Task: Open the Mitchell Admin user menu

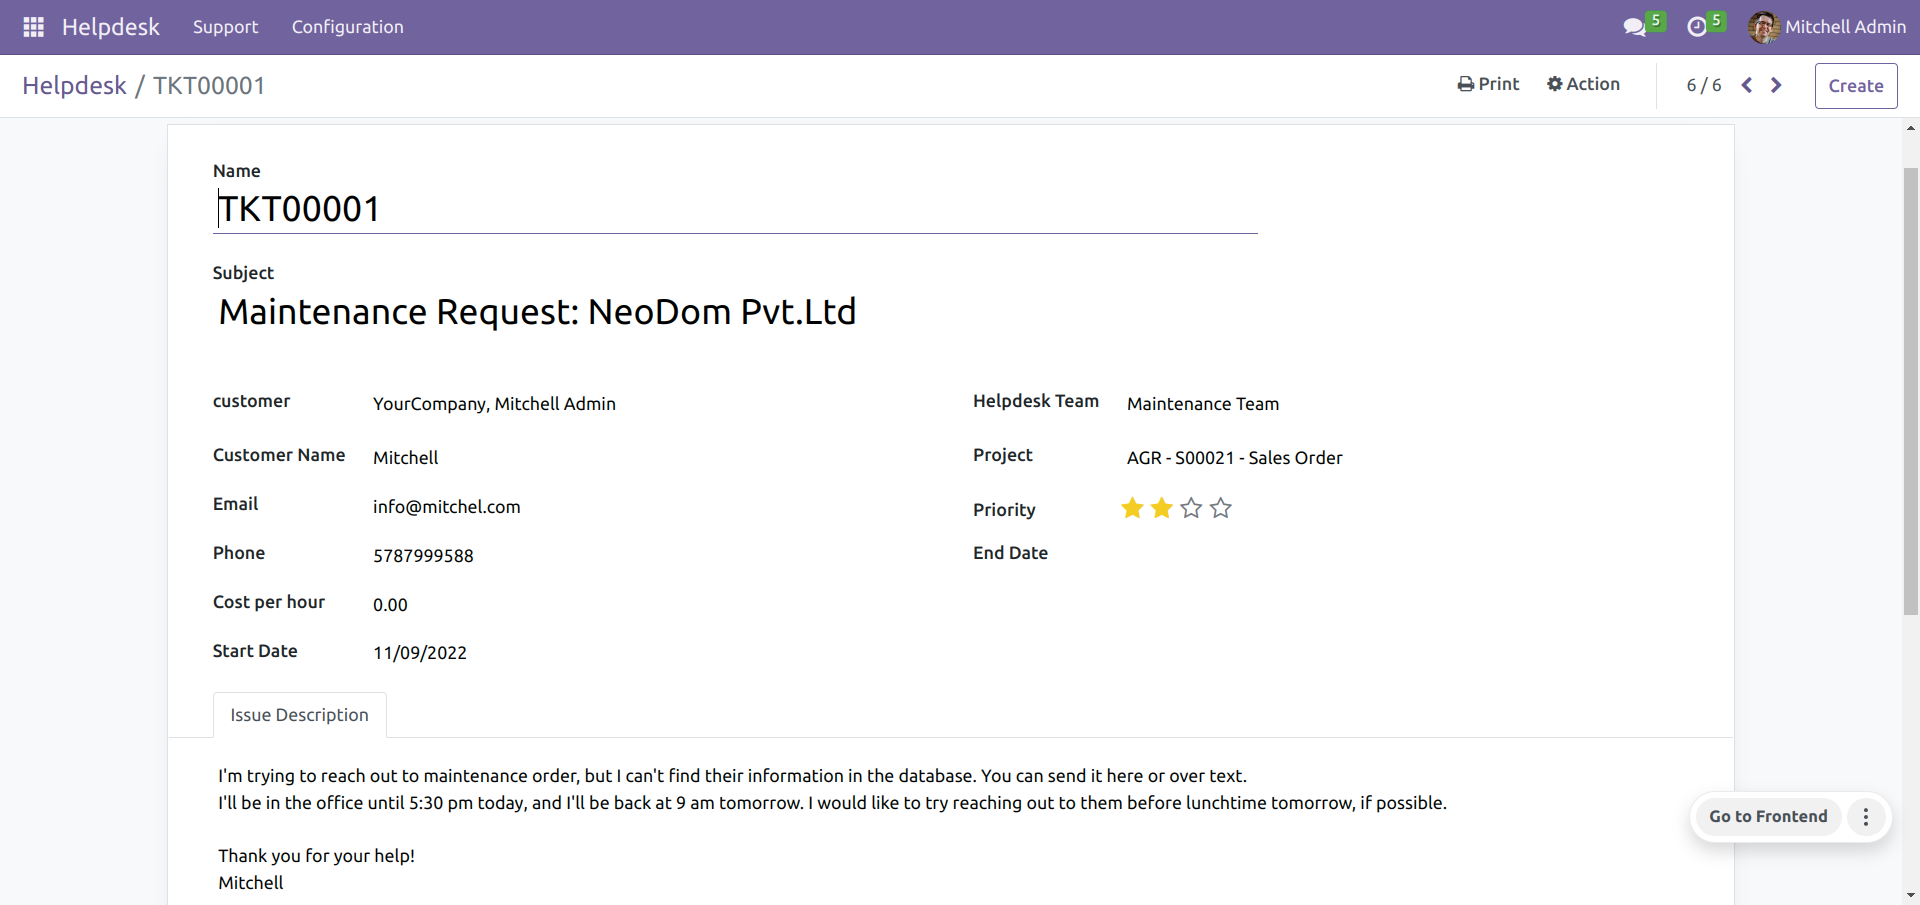Action: (1845, 27)
